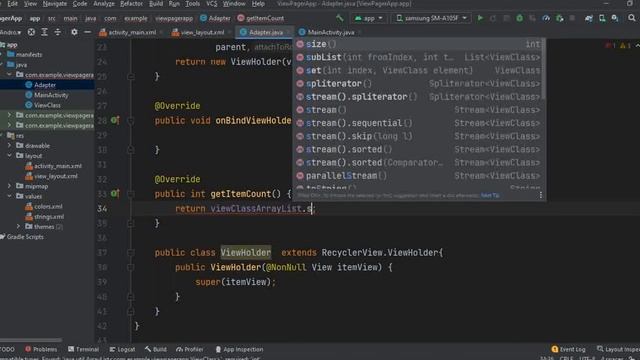Click the override gutter icon on line 33
Screen dimensions: 640x360
coord(115,193)
